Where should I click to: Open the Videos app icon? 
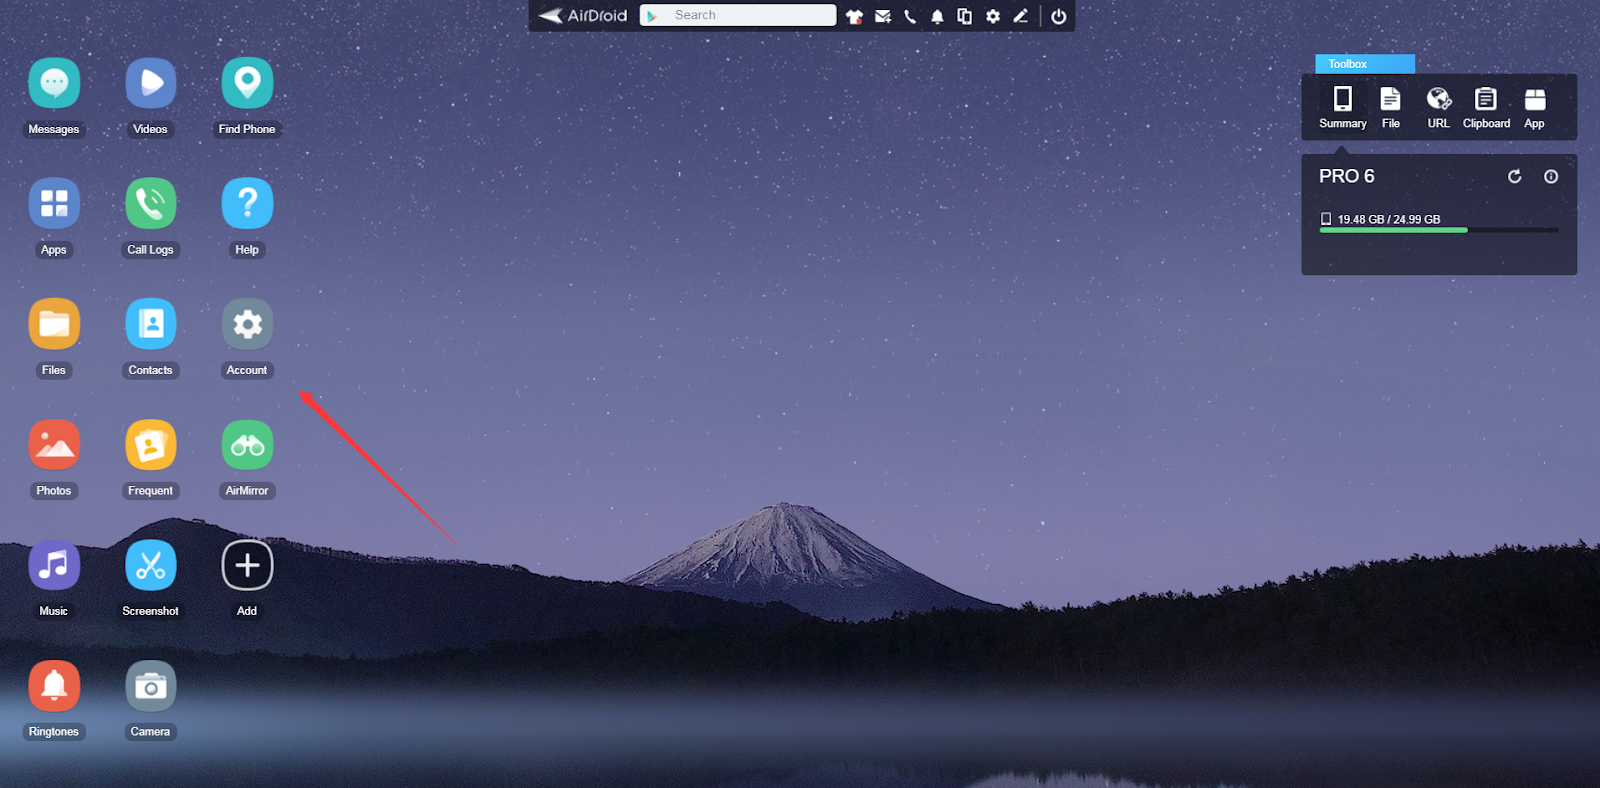[151, 83]
